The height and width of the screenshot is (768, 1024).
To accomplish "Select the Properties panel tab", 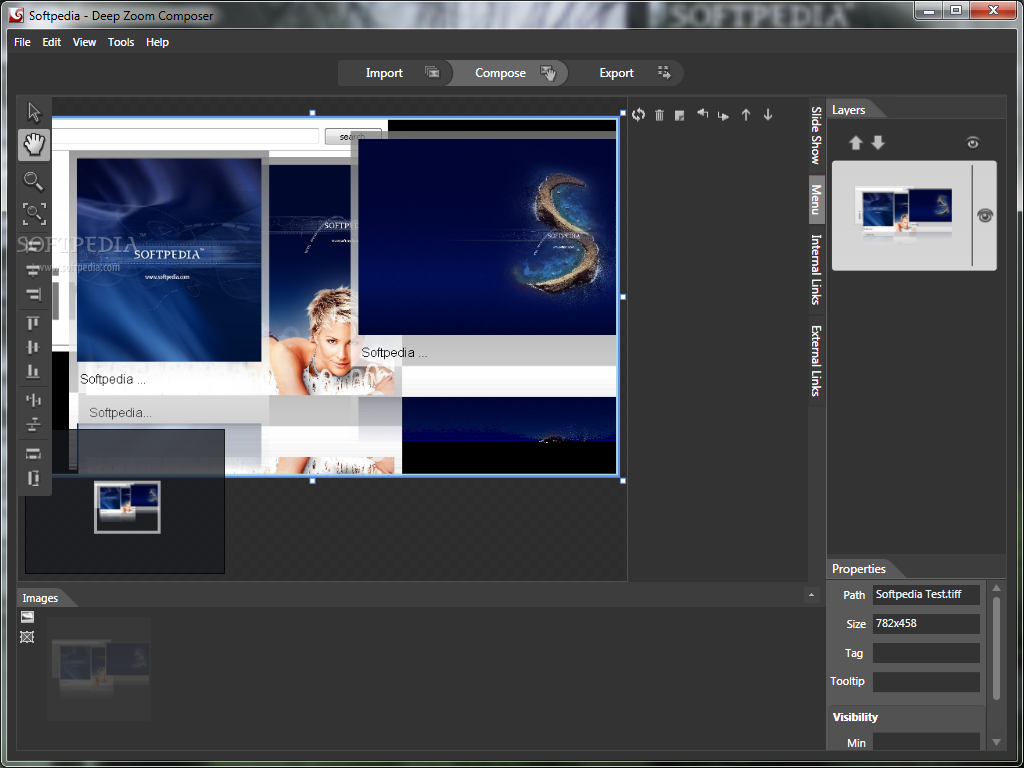I will click(859, 569).
